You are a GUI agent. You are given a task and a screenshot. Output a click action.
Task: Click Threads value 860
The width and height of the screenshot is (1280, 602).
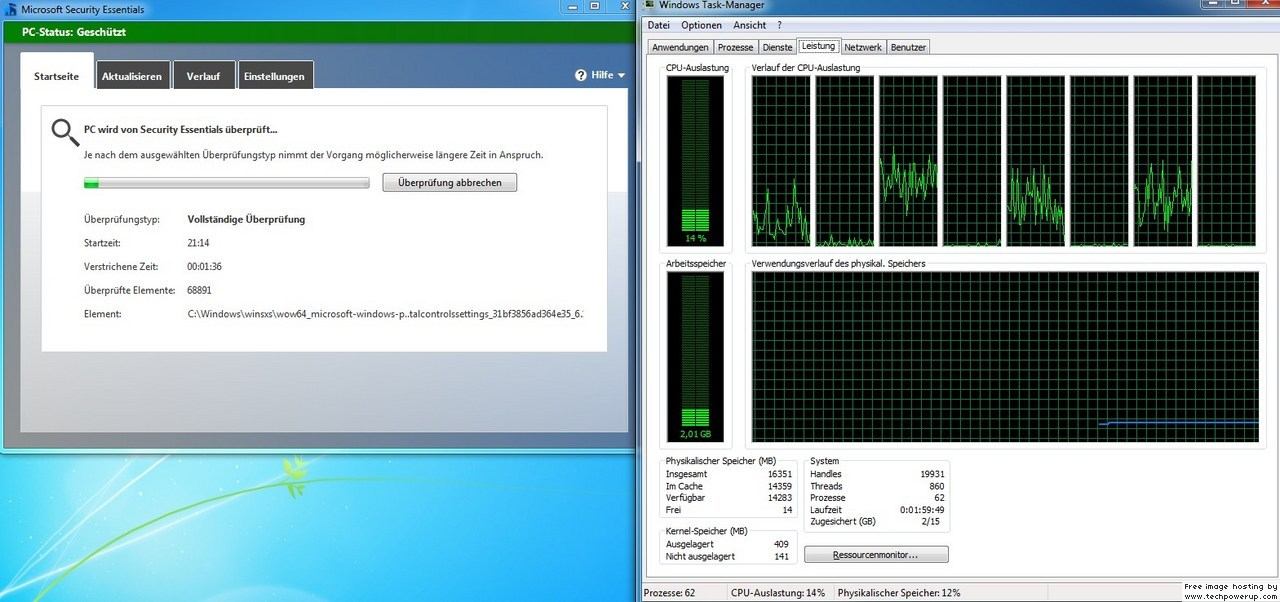pos(936,486)
